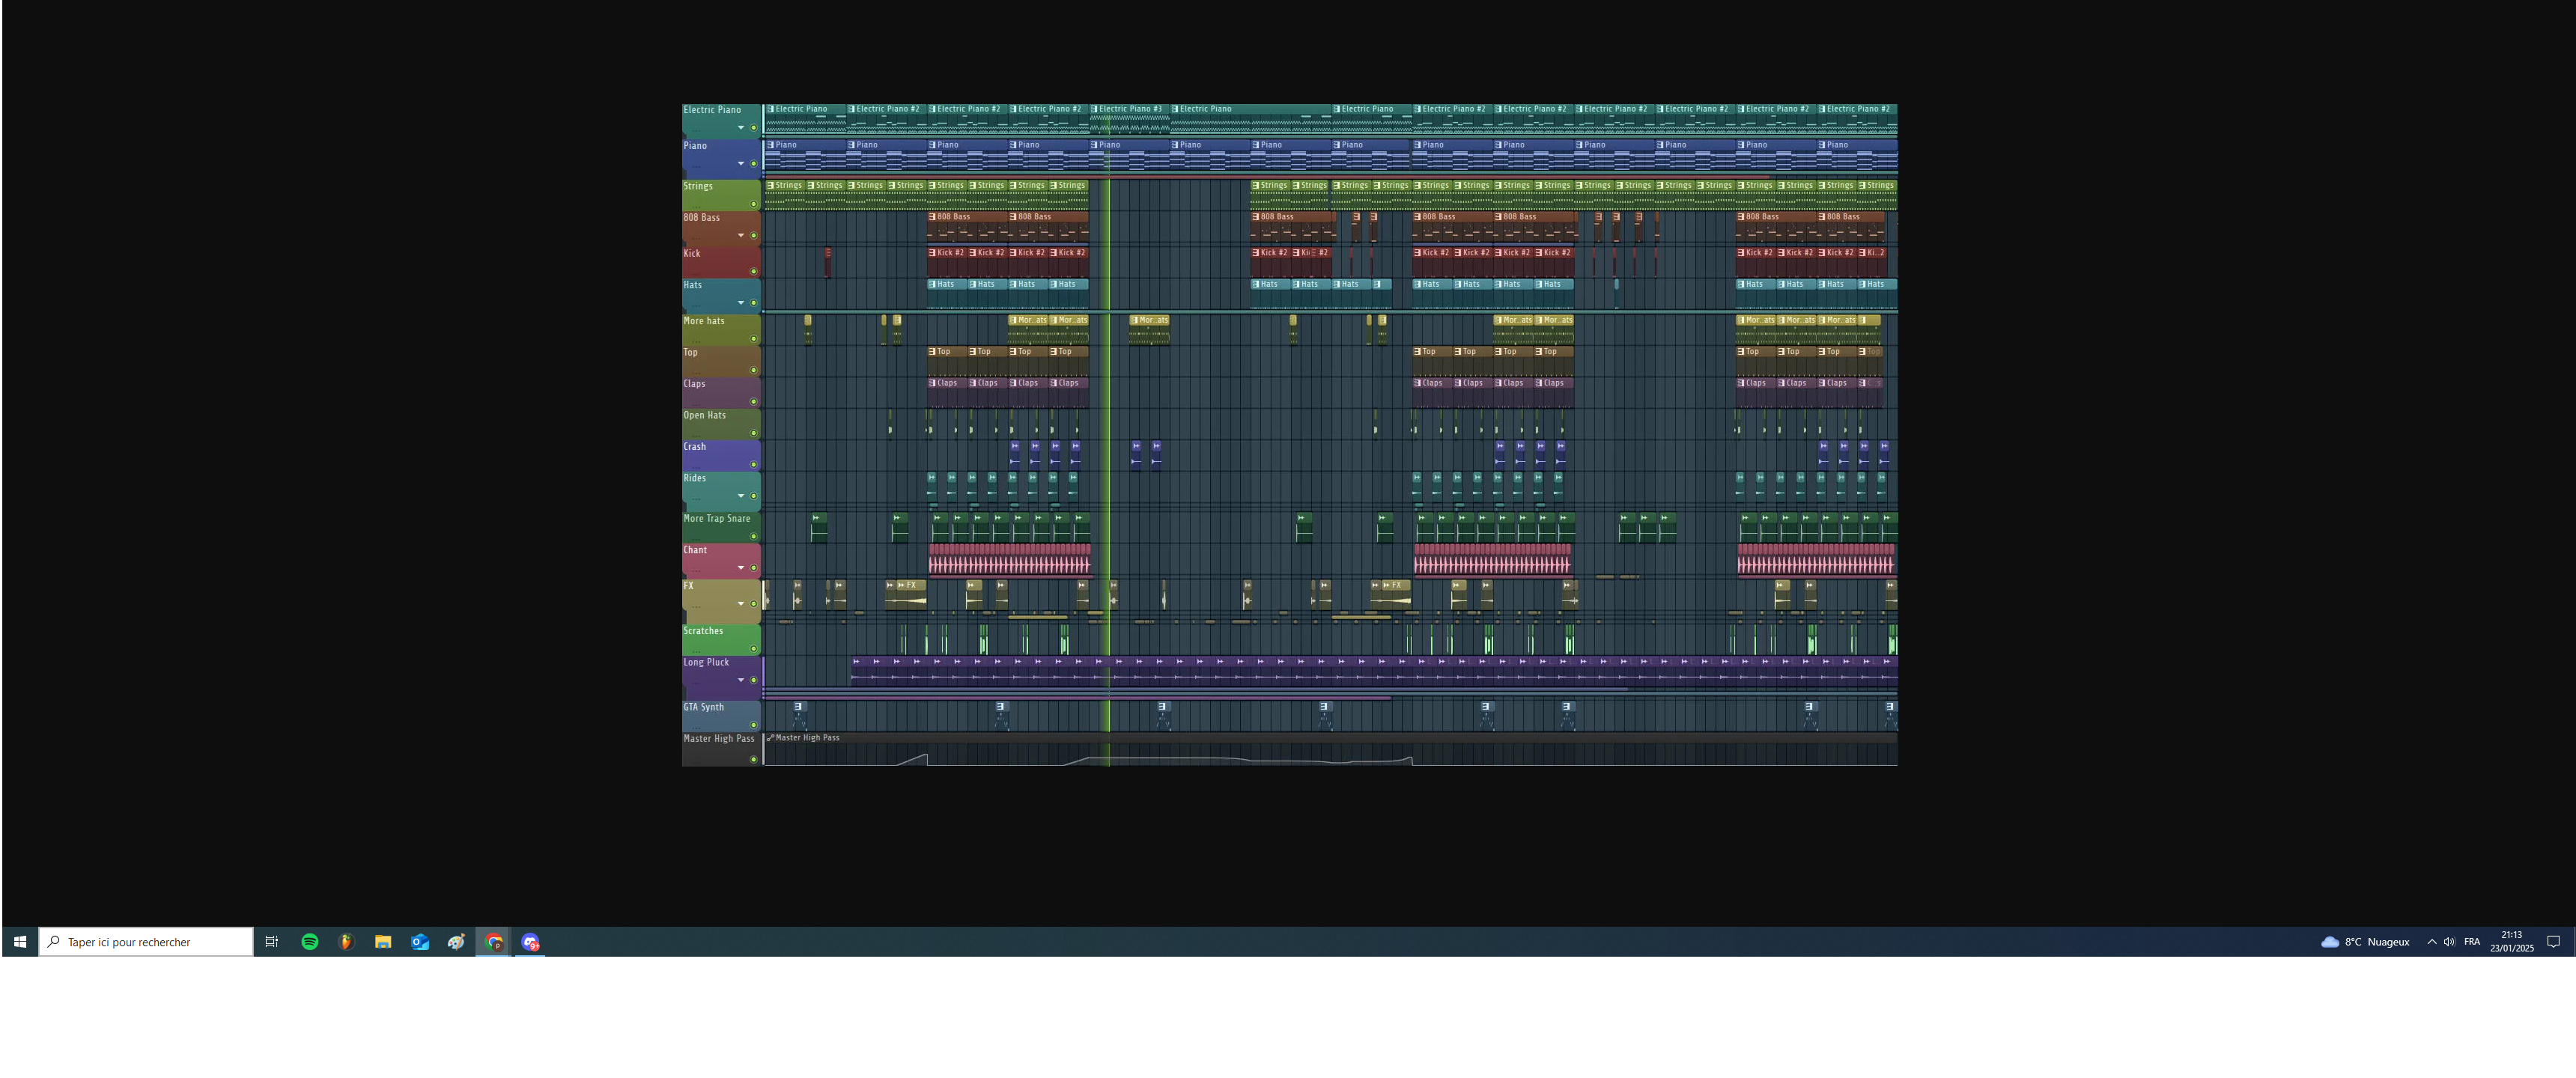Collapse the Chant track group arrow
The width and height of the screenshot is (2576, 1078).
(741, 568)
